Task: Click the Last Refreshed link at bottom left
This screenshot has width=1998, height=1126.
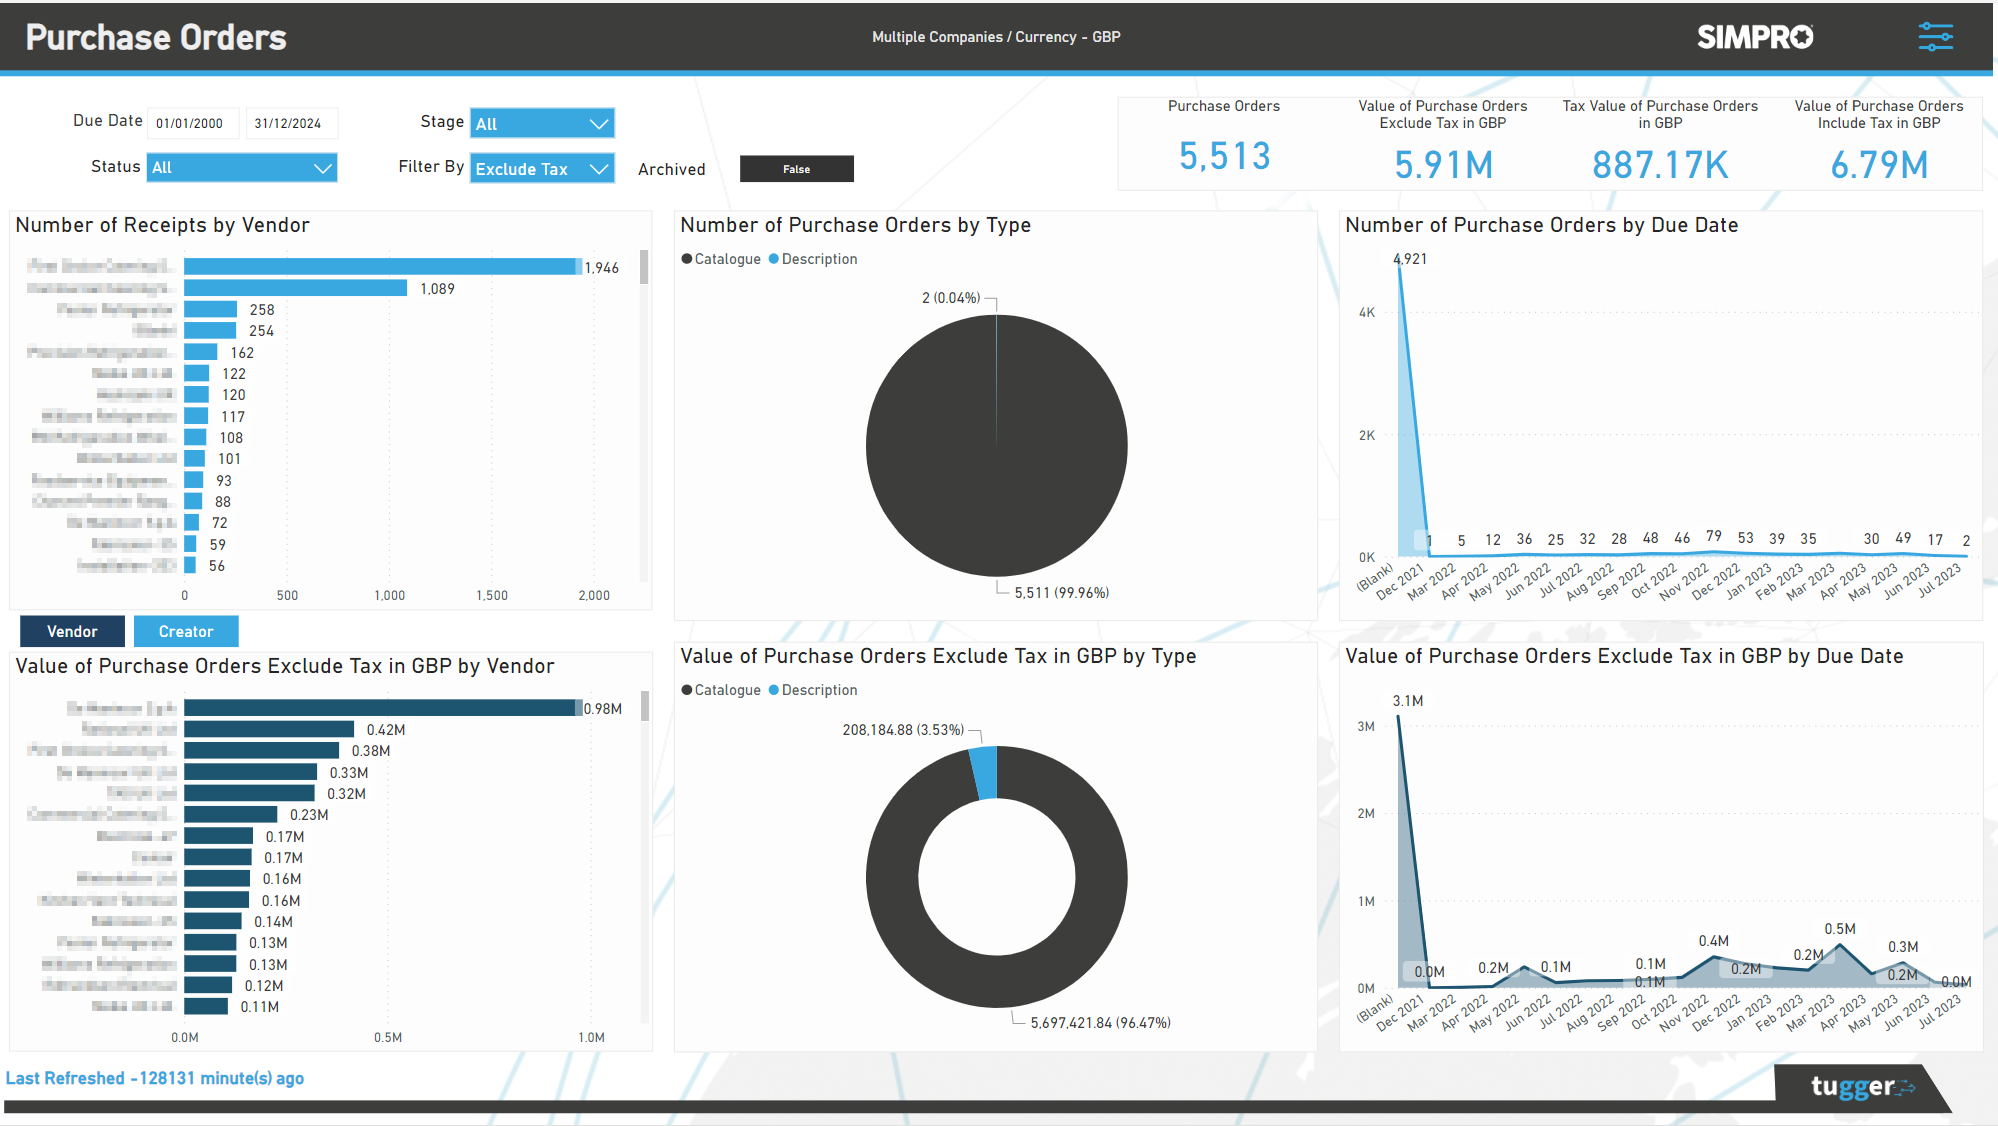Action: (156, 1077)
